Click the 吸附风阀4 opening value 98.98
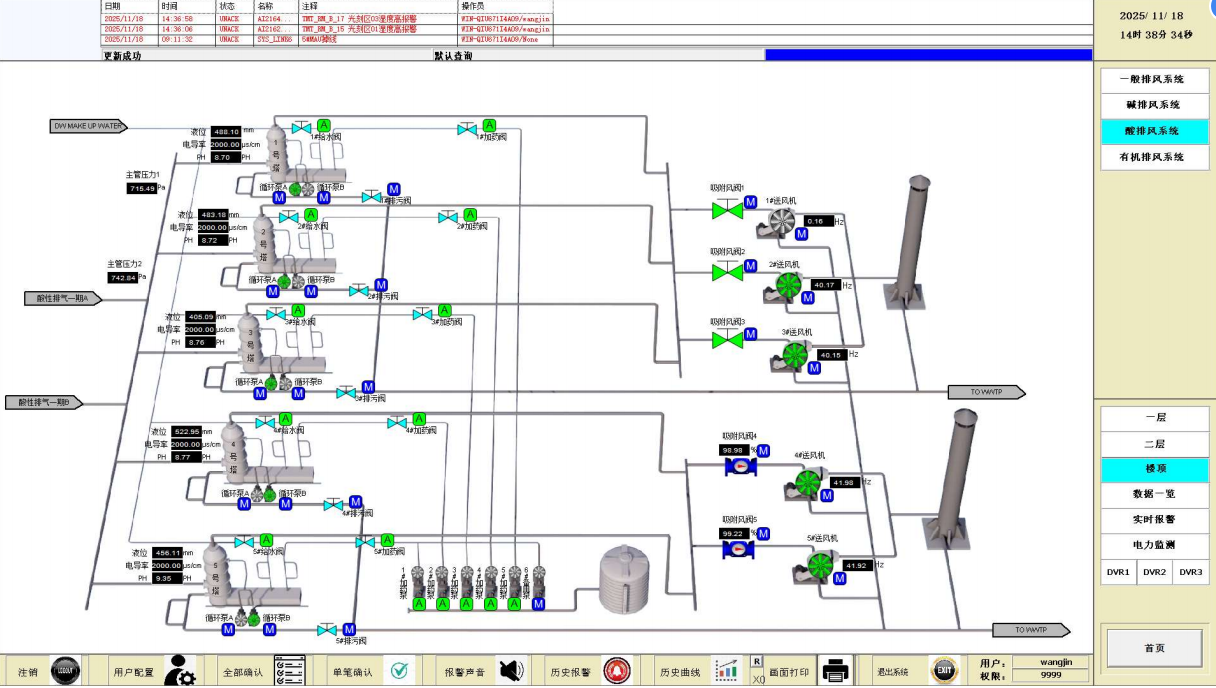 click(x=734, y=451)
